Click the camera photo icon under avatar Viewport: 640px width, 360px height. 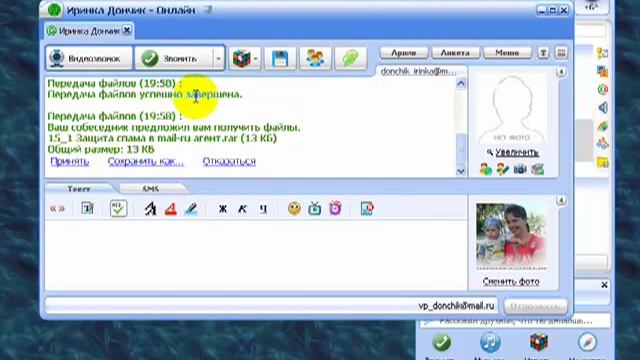click(520, 169)
